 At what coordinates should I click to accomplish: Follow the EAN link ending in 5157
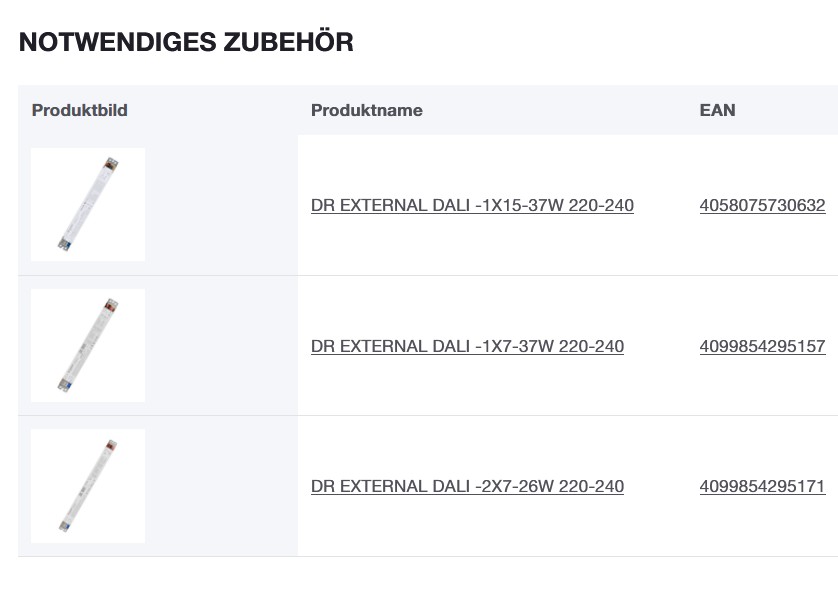pos(762,346)
